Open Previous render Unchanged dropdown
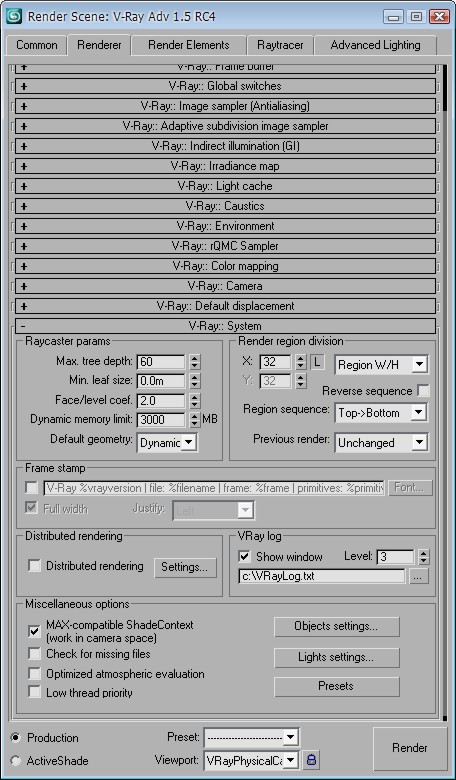Viewport: 456px width, 780px height. (381, 442)
